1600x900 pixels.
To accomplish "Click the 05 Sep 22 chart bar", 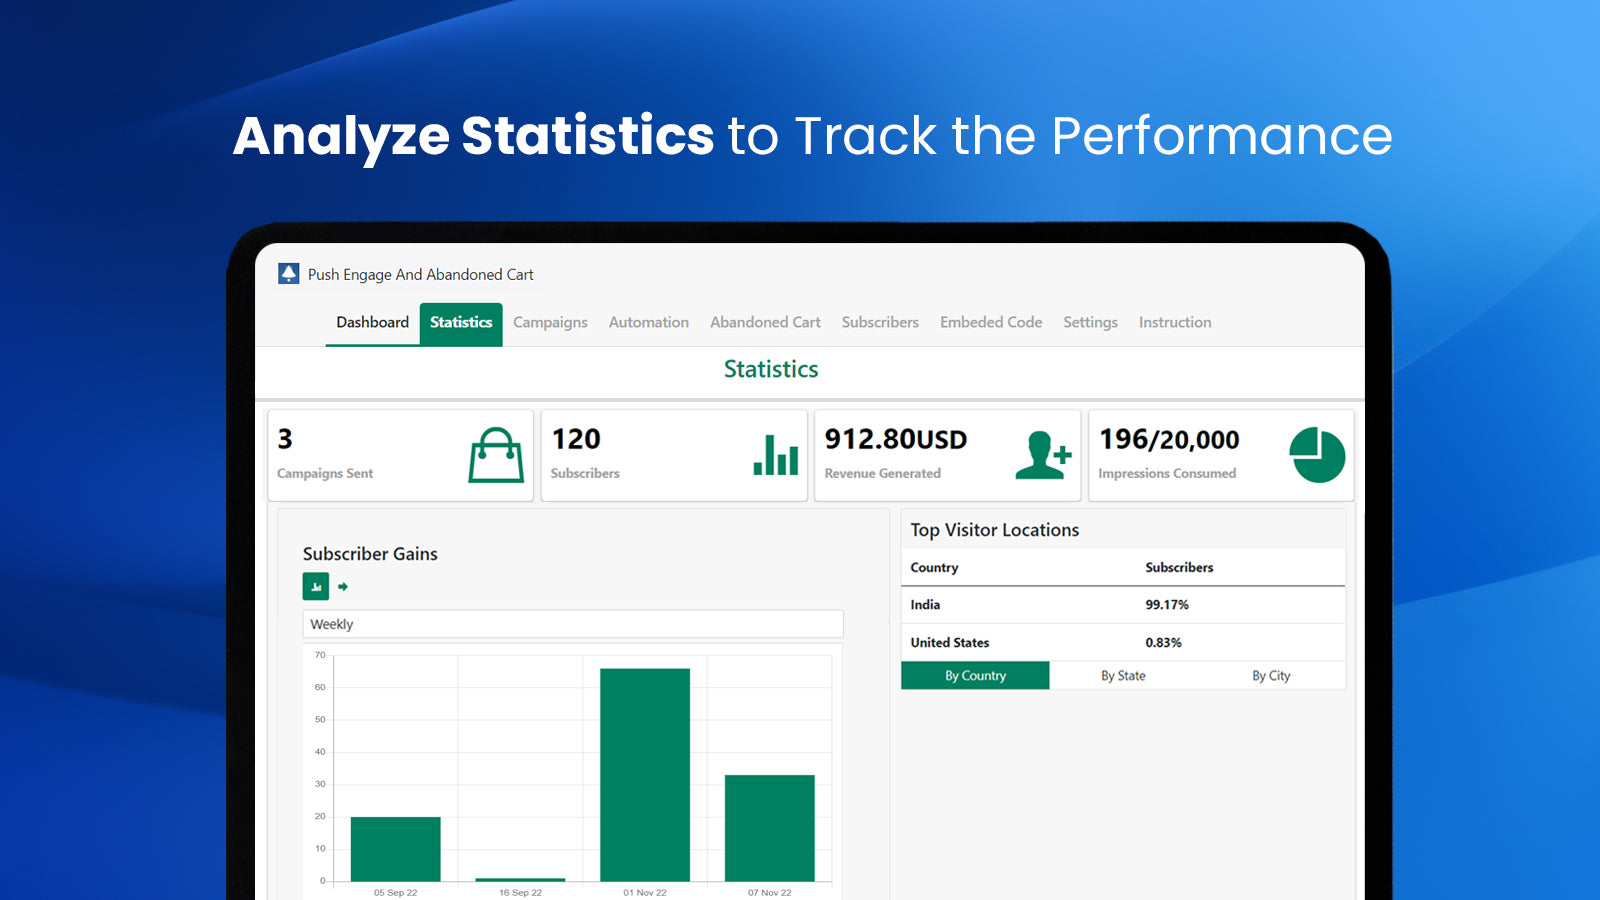I will click(396, 849).
